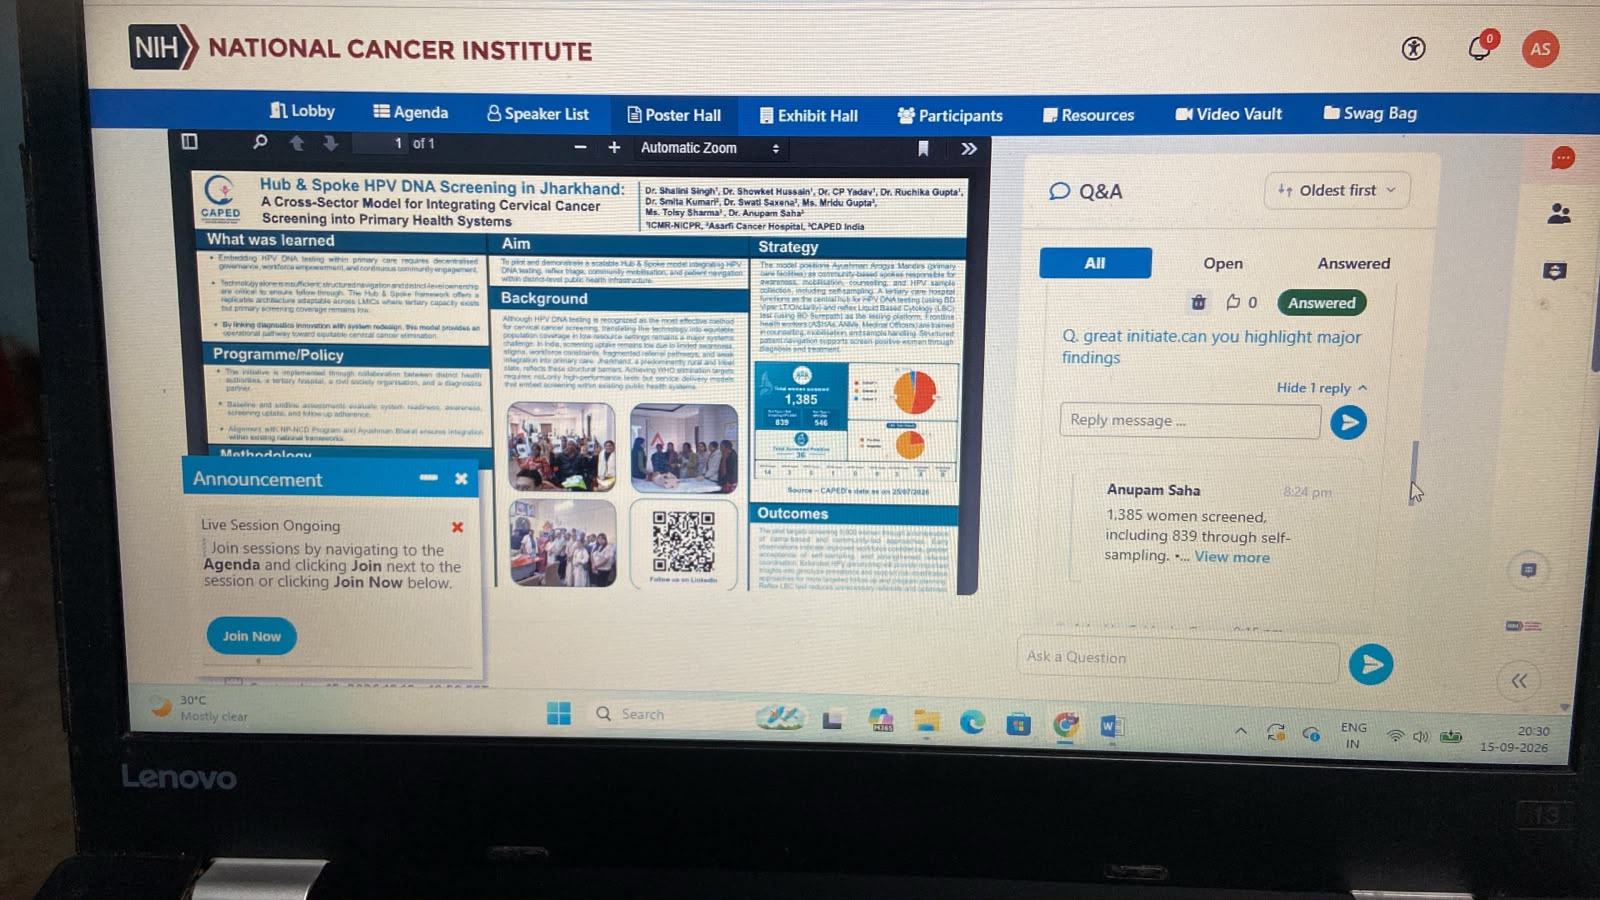
Task: Delete question using the trash icon
Action: [1198, 302]
